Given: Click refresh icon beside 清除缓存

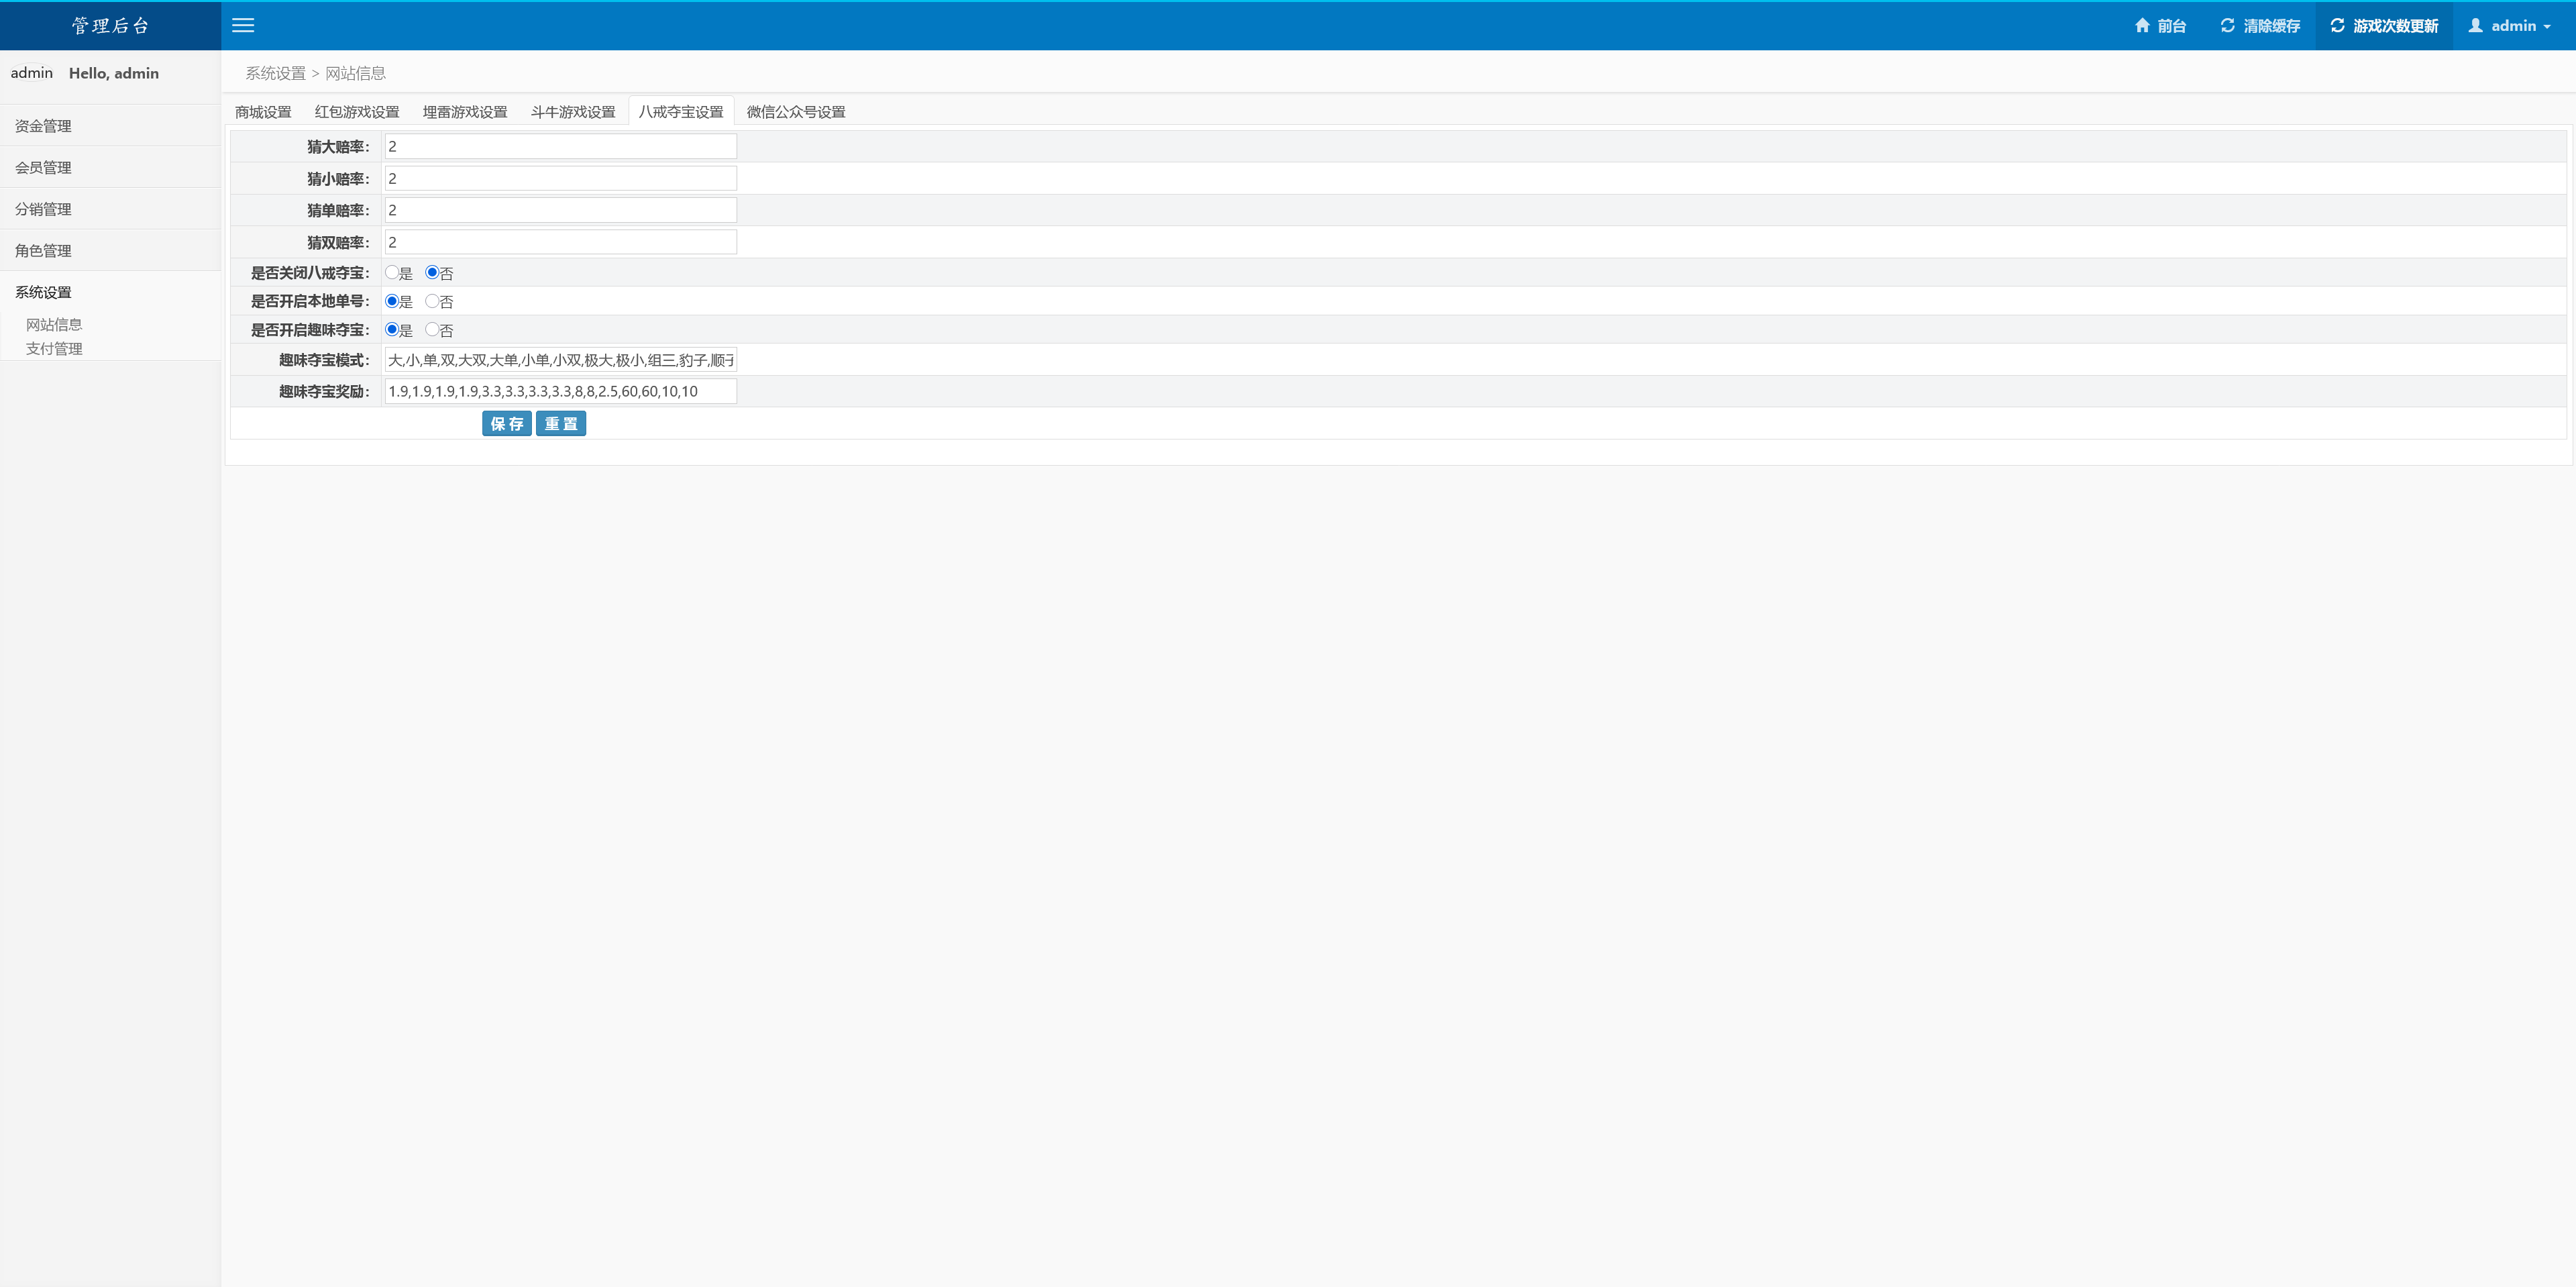Looking at the screenshot, I should [x=2227, y=26].
